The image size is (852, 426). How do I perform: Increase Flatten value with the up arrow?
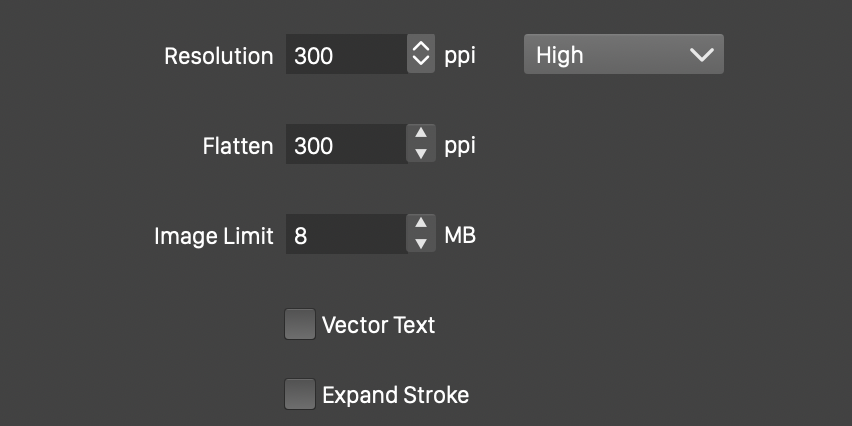click(x=421, y=135)
